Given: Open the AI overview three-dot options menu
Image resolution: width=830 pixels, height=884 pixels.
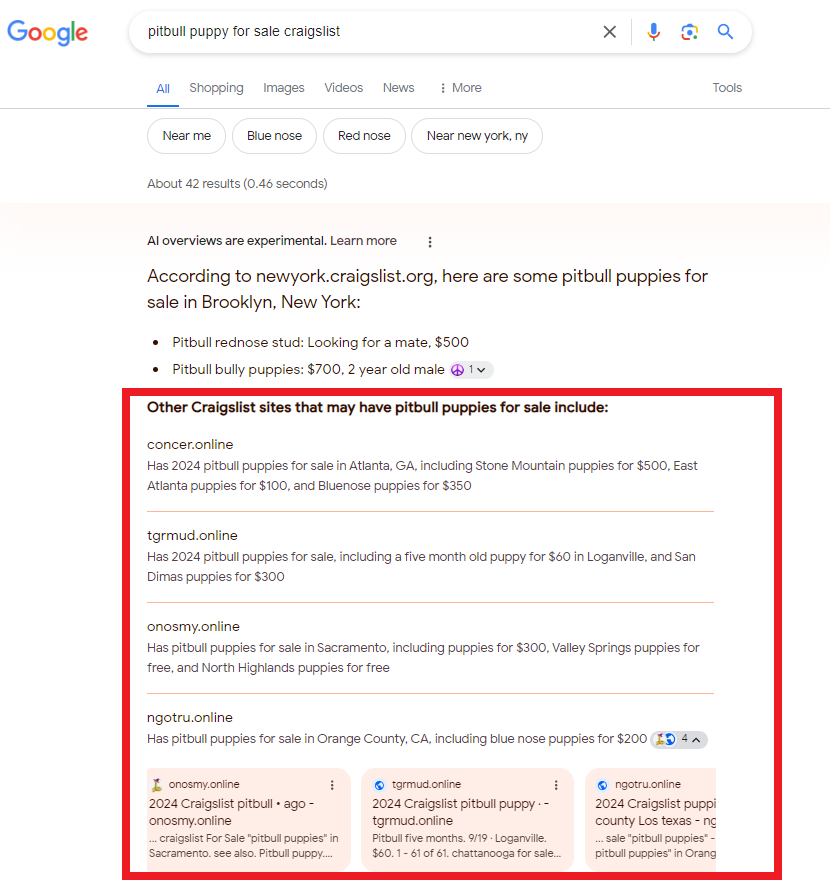Looking at the screenshot, I should pos(430,242).
